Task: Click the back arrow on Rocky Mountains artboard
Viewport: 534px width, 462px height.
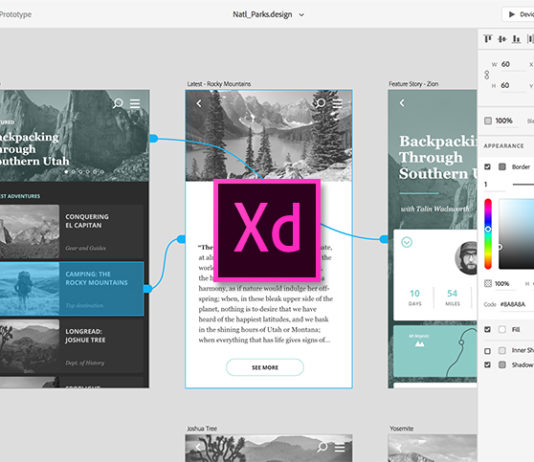Action: point(199,103)
